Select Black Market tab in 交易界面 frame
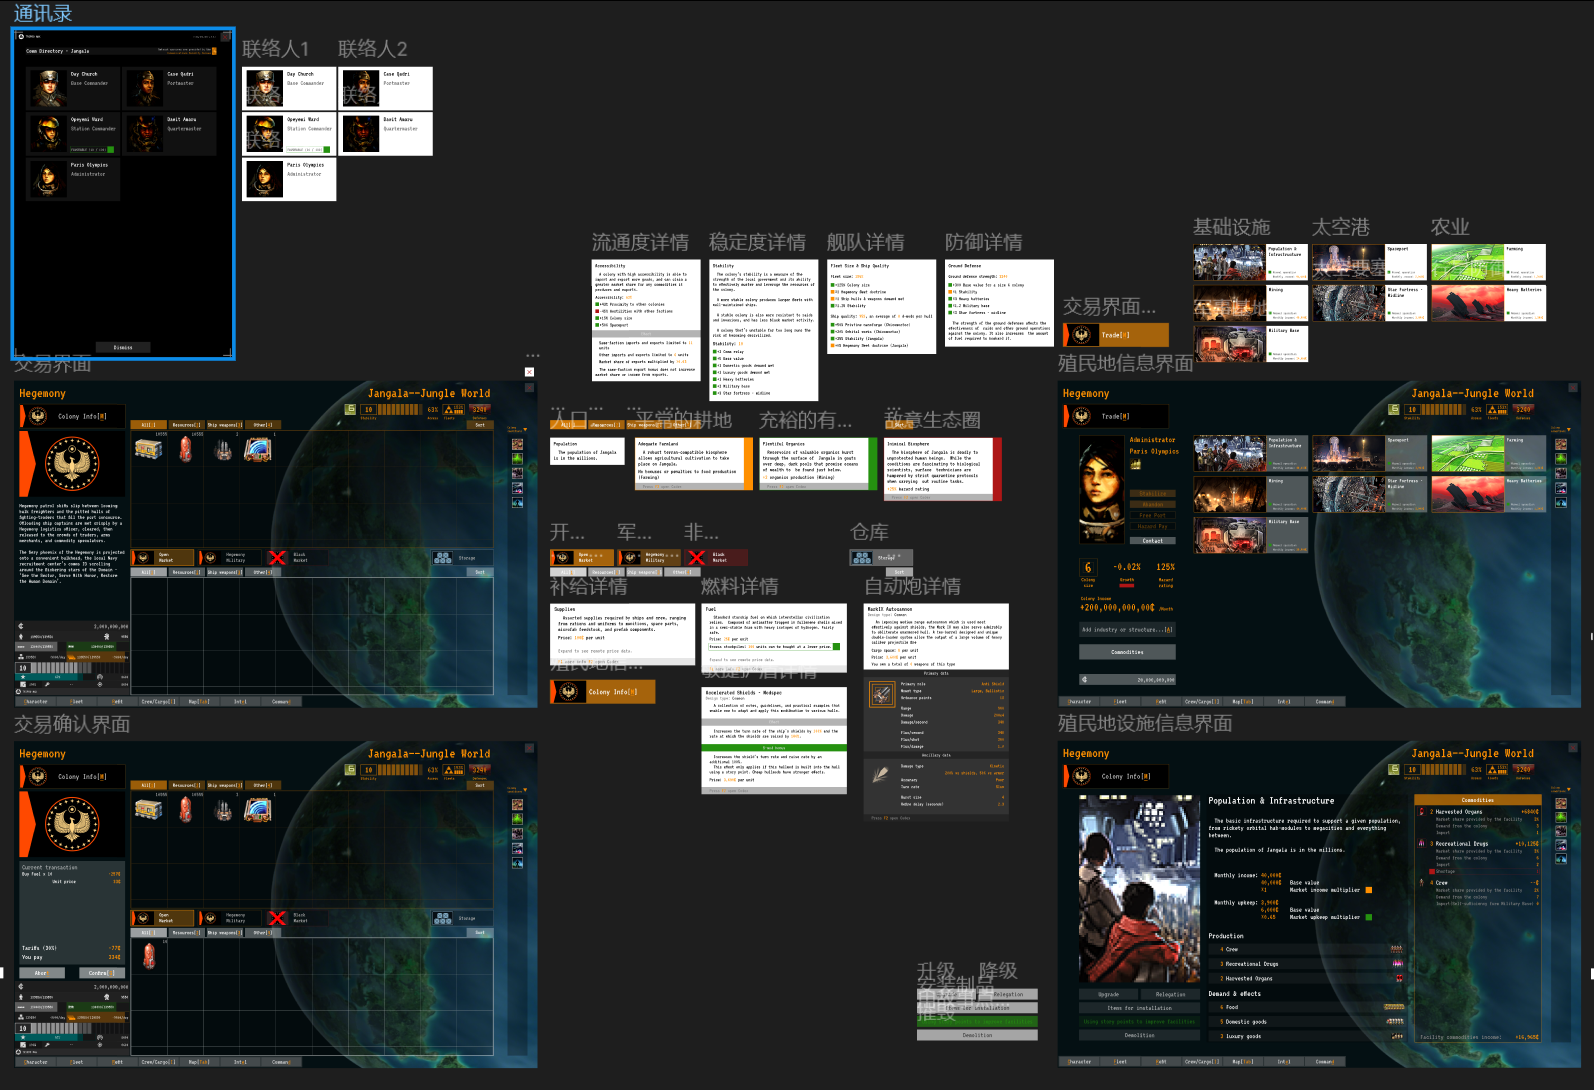The width and height of the screenshot is (1594, 1090). coord(298,557)
